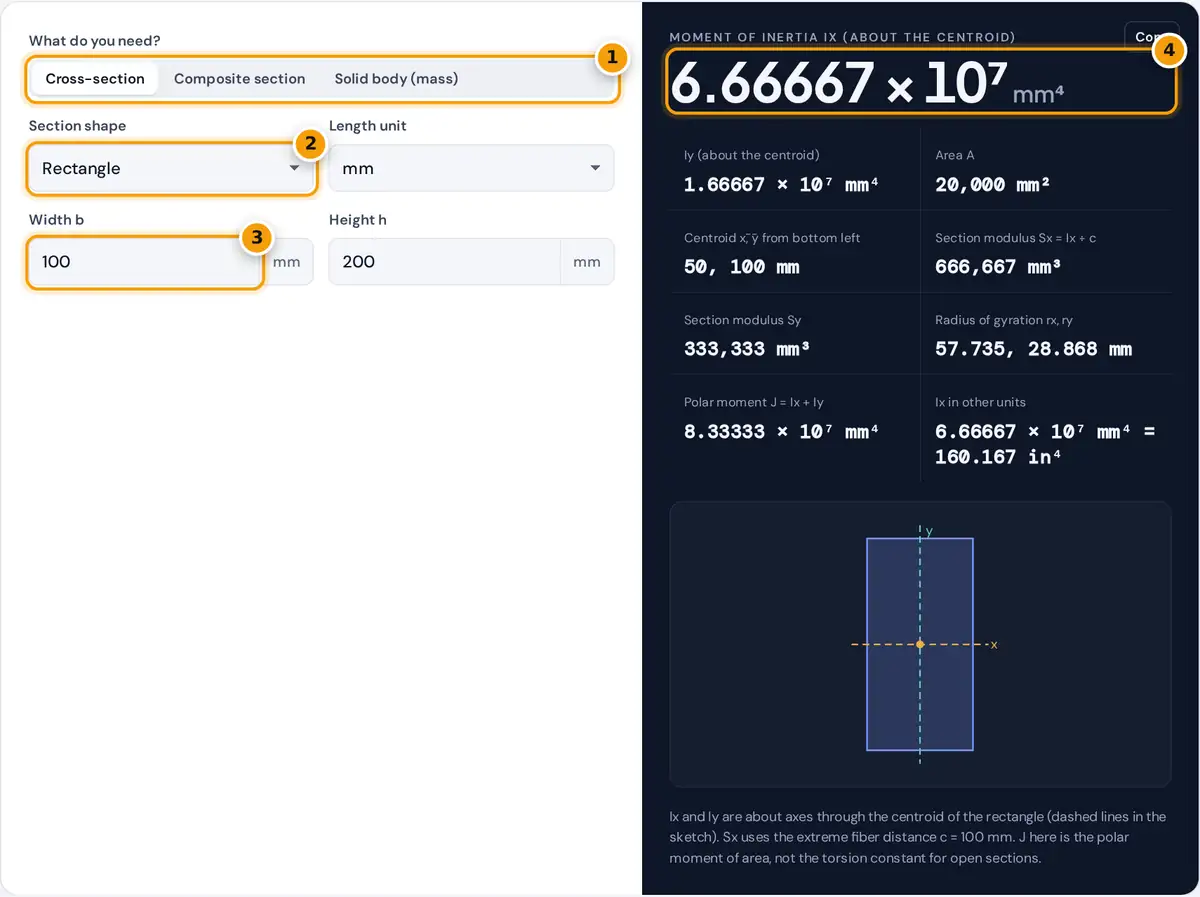This screenshot has width=1200, height=897.
Task: Click the Copy button above the result
Action: (1150, 36)
